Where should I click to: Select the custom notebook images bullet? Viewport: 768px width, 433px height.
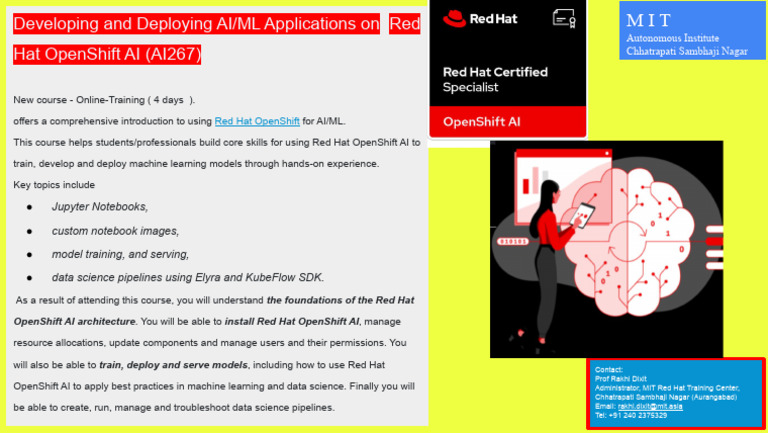(x=115, y=231)
